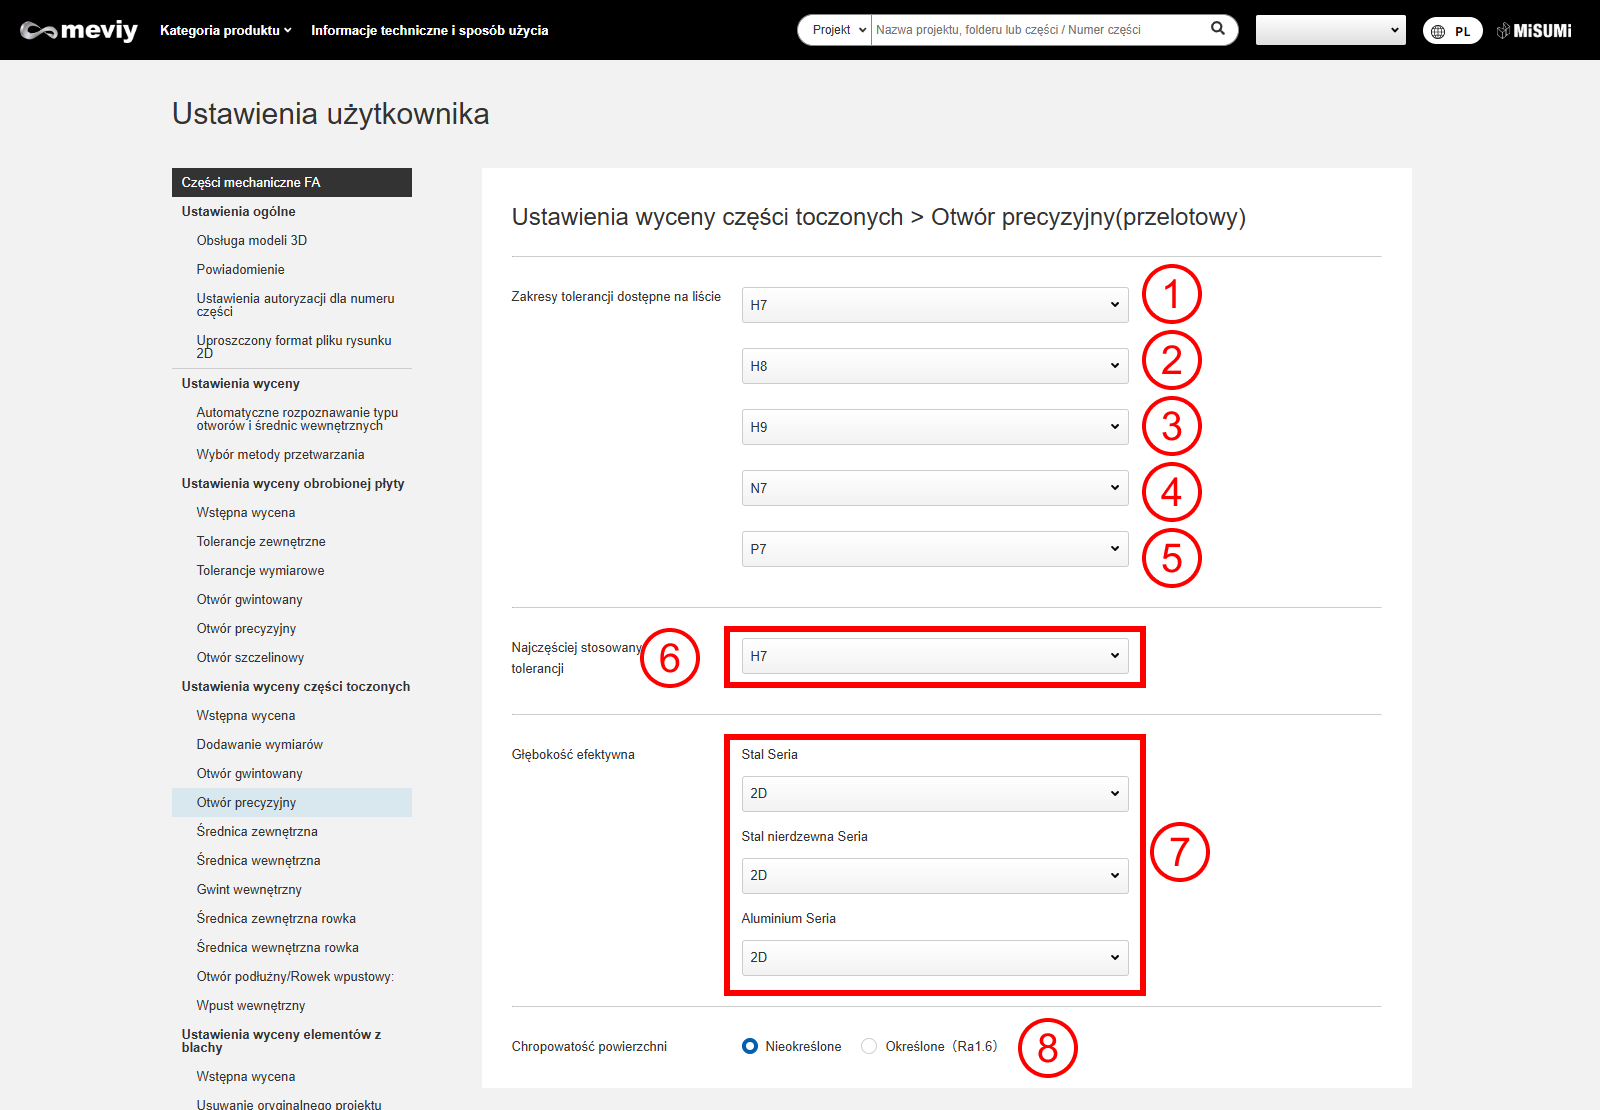Expand the N7 tolerance dropdown
This screenshot has height=1110, width=1600.
coord(934,488)
